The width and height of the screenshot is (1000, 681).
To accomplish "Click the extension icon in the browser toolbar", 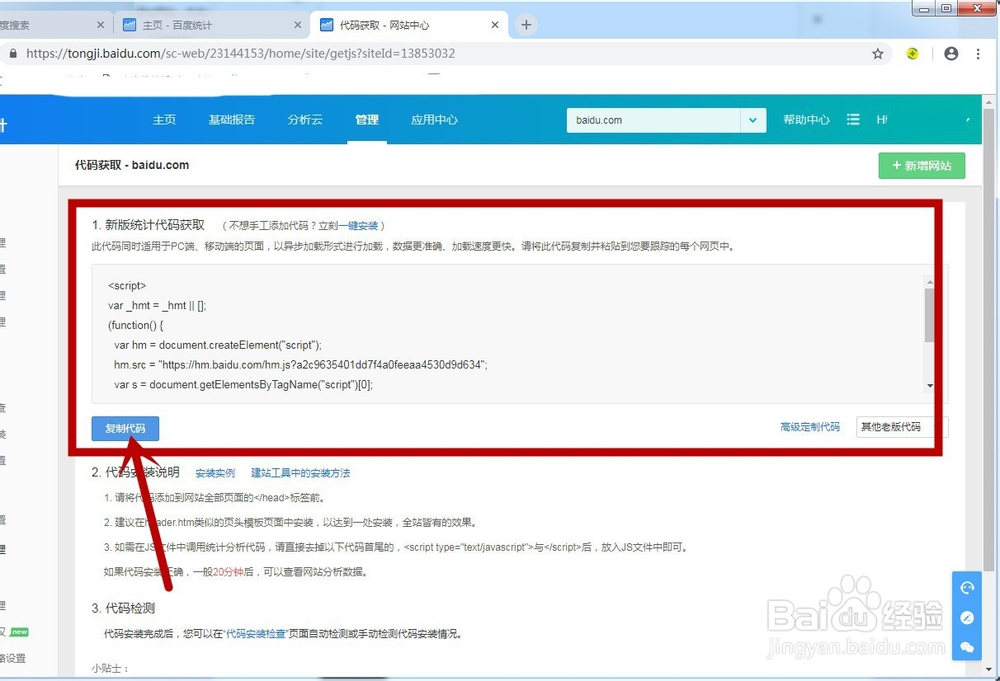I will pyautogui.click(x=913, y=55).
